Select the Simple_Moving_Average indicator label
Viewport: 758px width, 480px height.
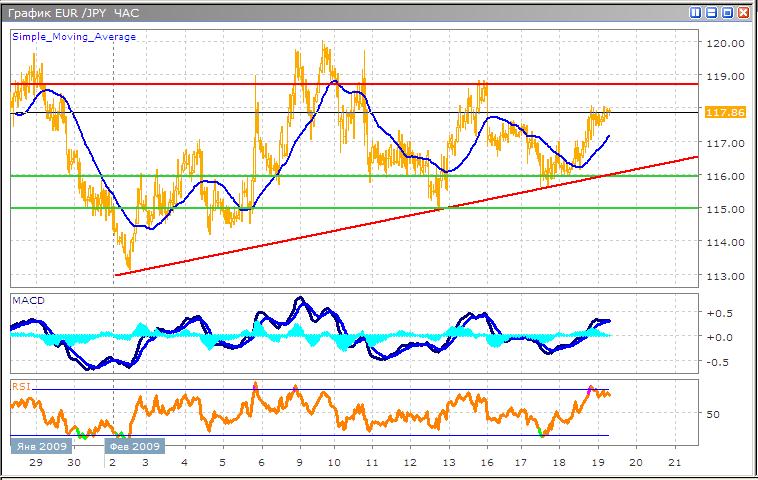(74, 37)
